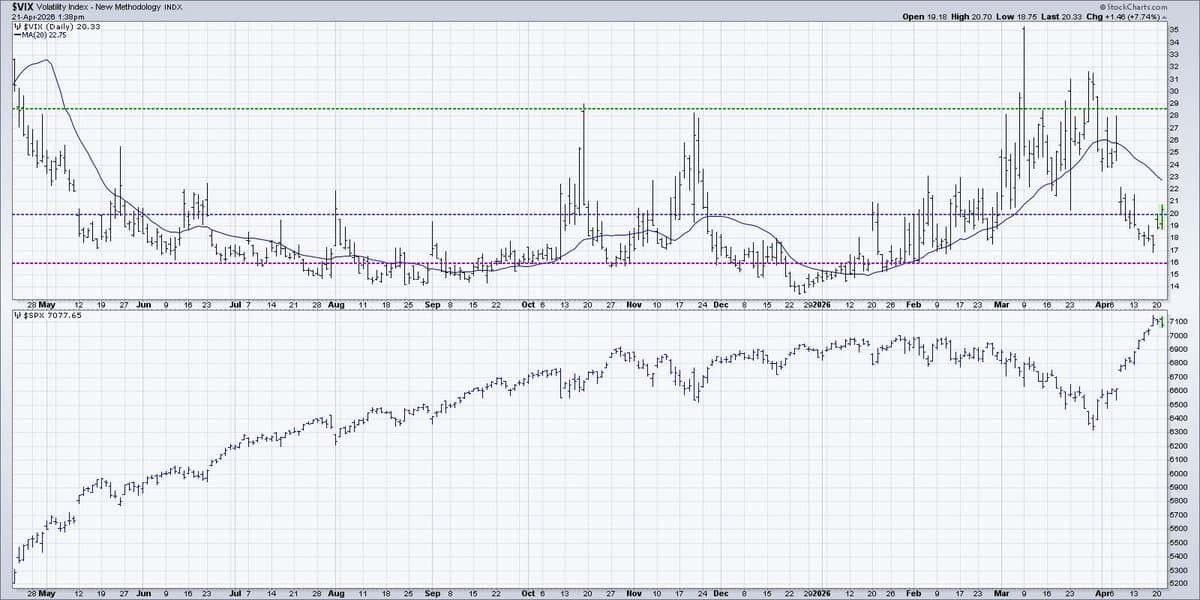Click the purple dashed horizontal line at VIX 16

(x=590, y=263)
